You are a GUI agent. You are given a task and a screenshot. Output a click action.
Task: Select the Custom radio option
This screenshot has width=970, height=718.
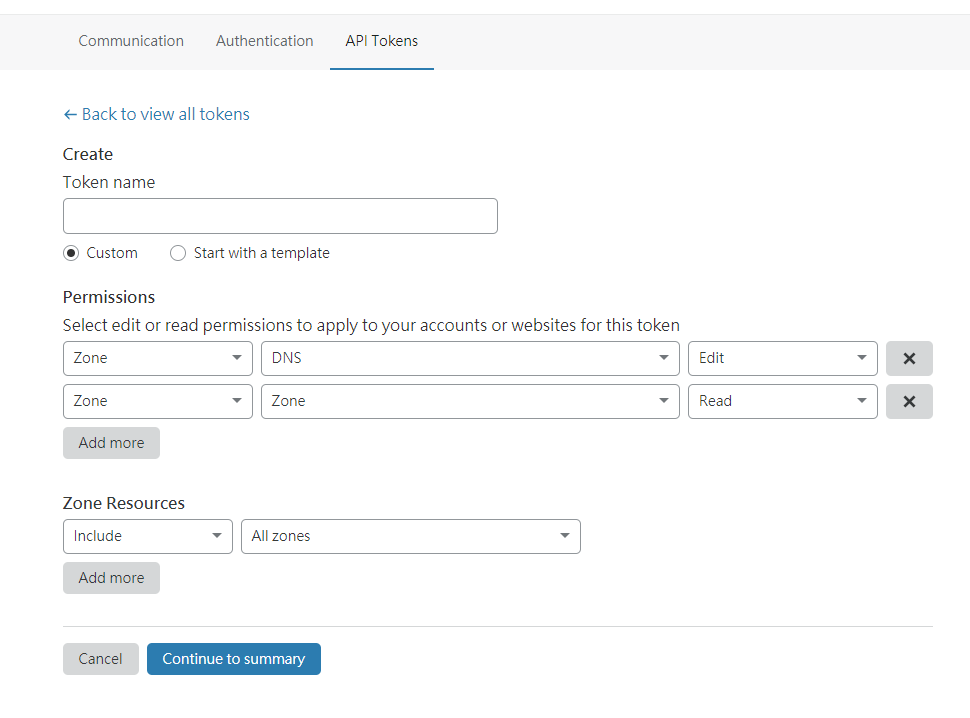coord(71,253)
